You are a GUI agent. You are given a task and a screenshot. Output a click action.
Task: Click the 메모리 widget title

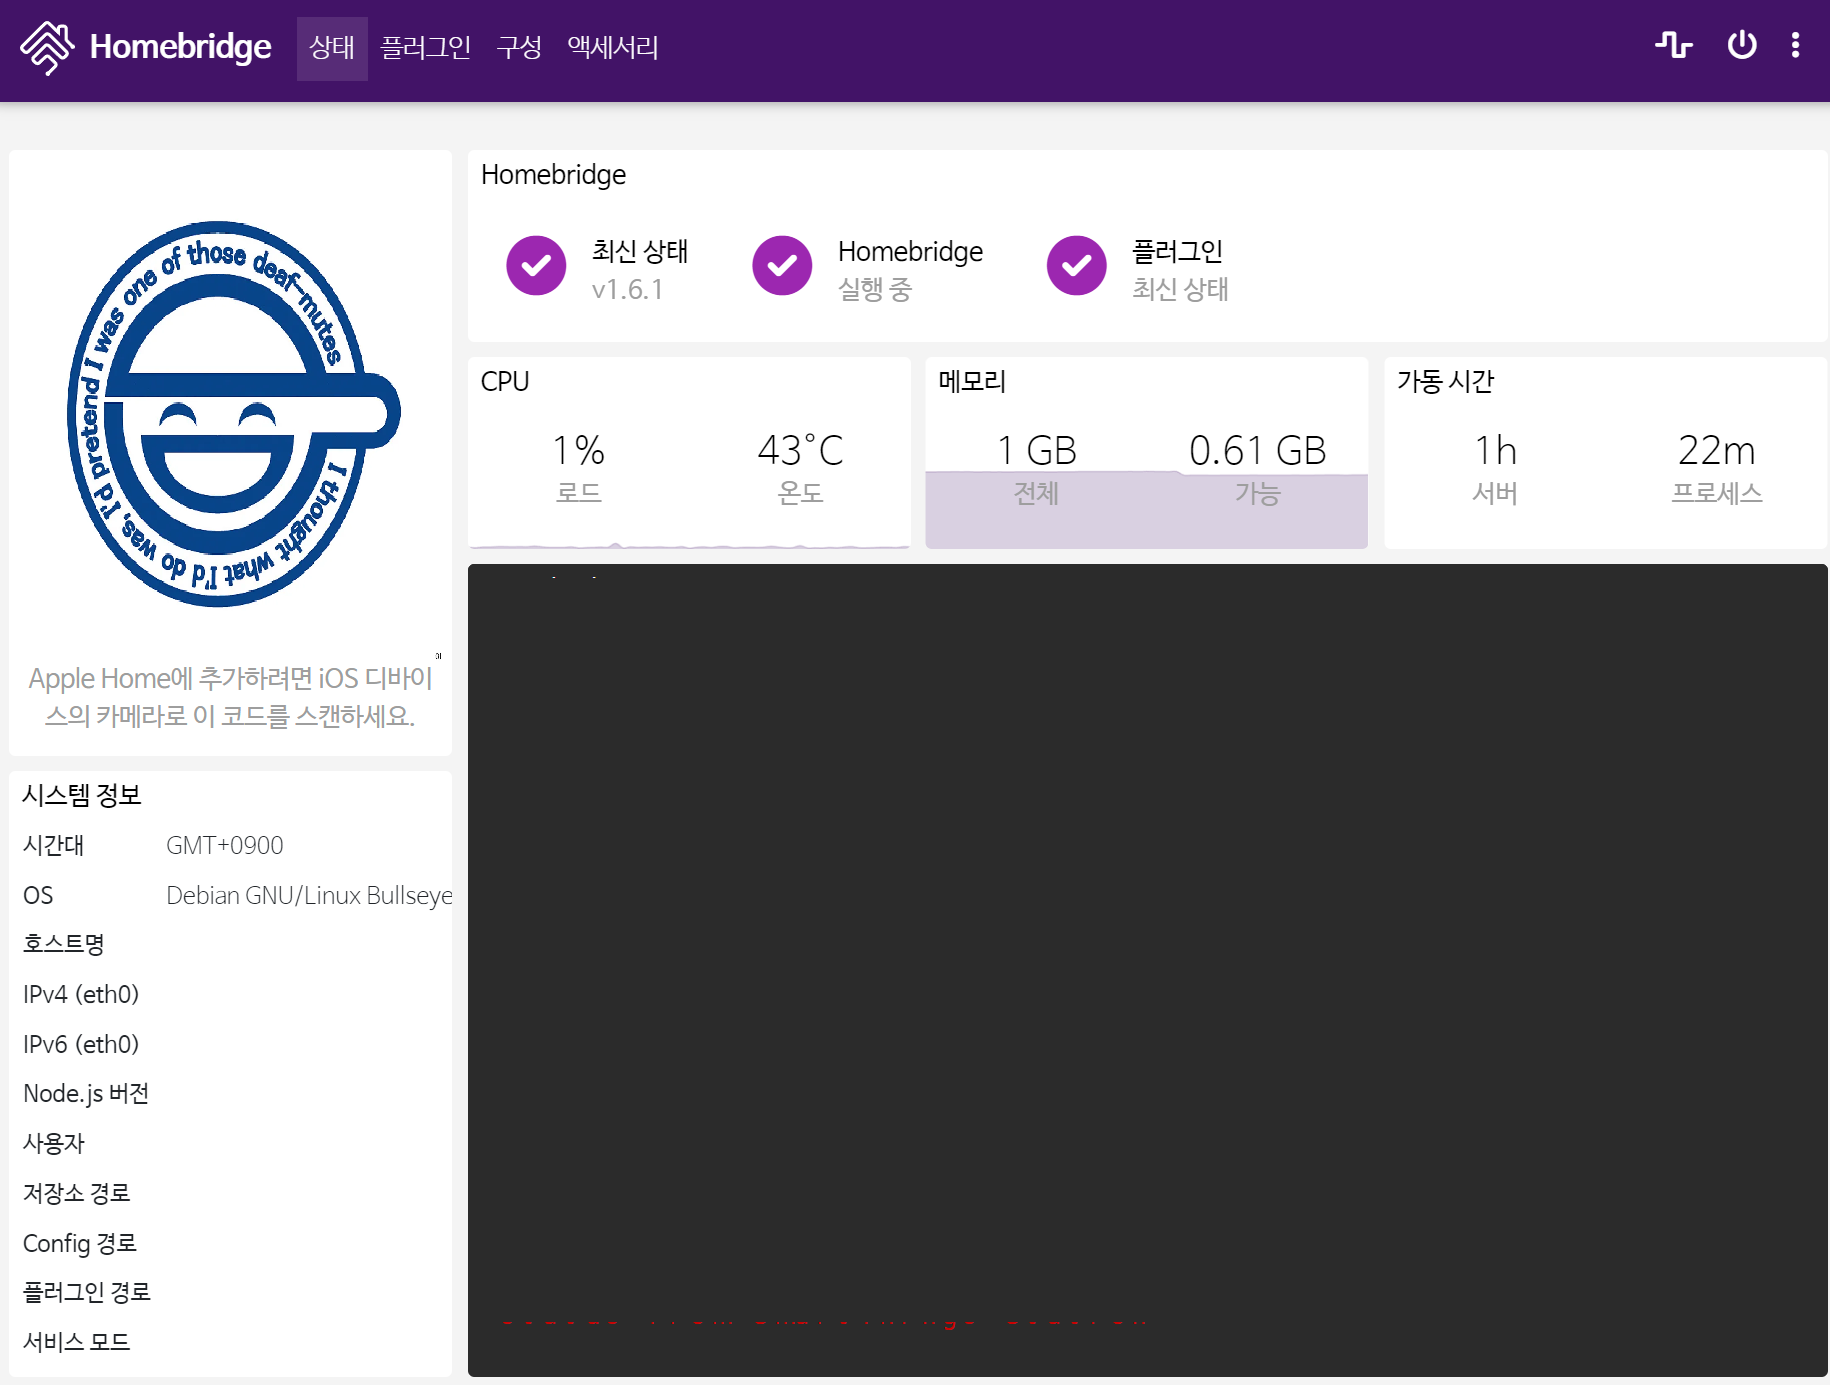972,382
